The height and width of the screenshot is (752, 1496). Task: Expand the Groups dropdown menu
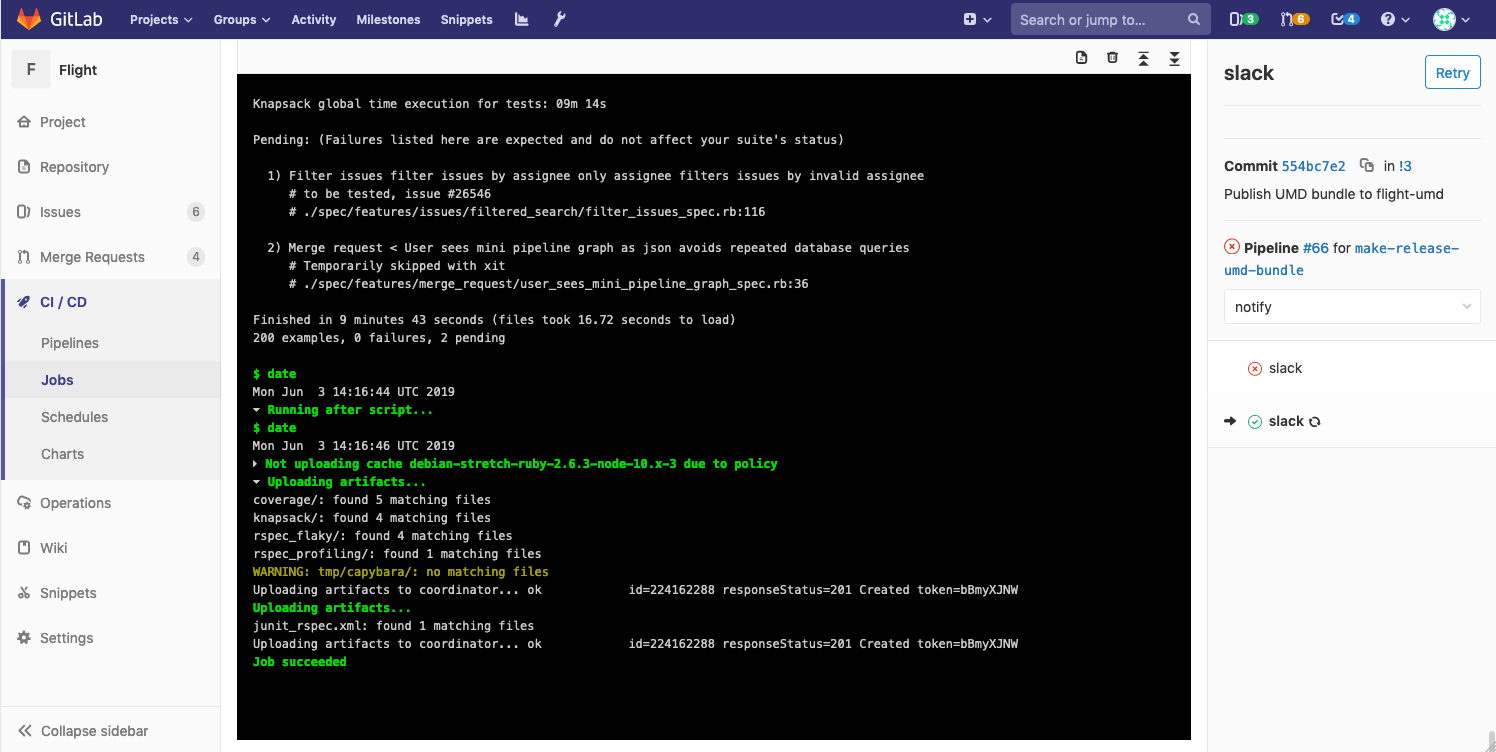coord(241,19)
